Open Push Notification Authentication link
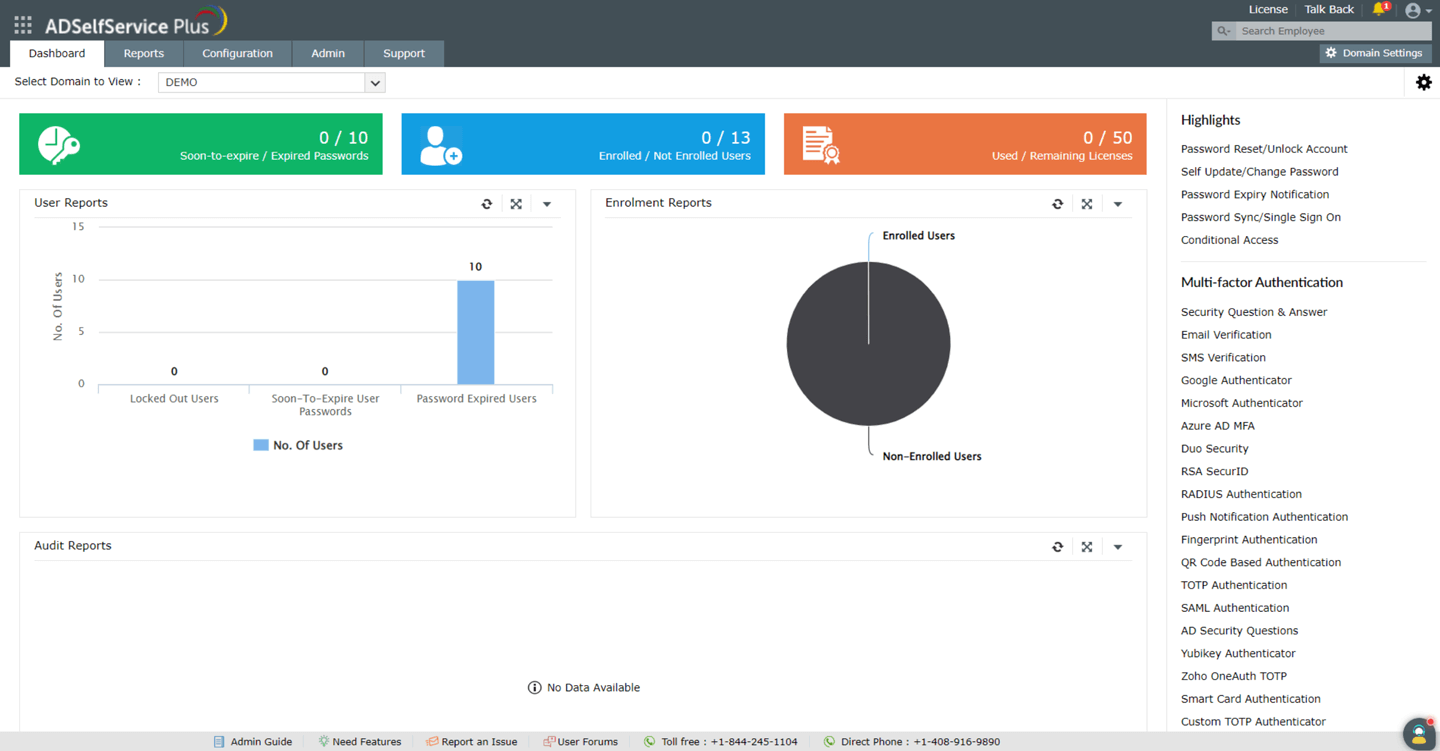Viewport: 1440px width, 751px height. tap(1264, 517)
